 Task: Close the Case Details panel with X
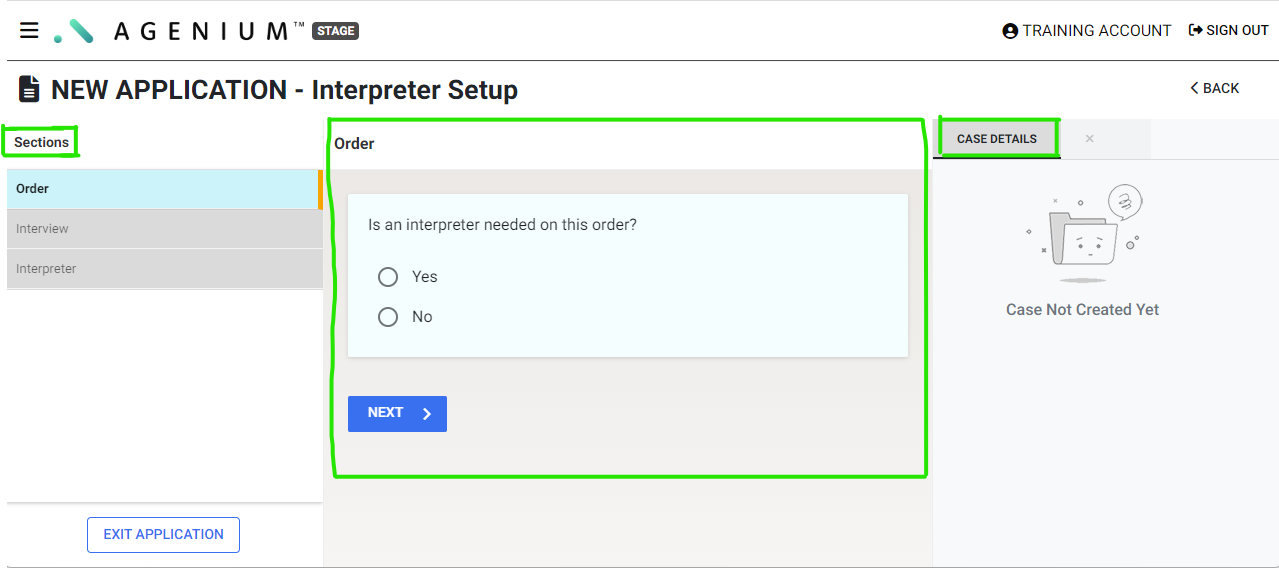coord(1089,138)
